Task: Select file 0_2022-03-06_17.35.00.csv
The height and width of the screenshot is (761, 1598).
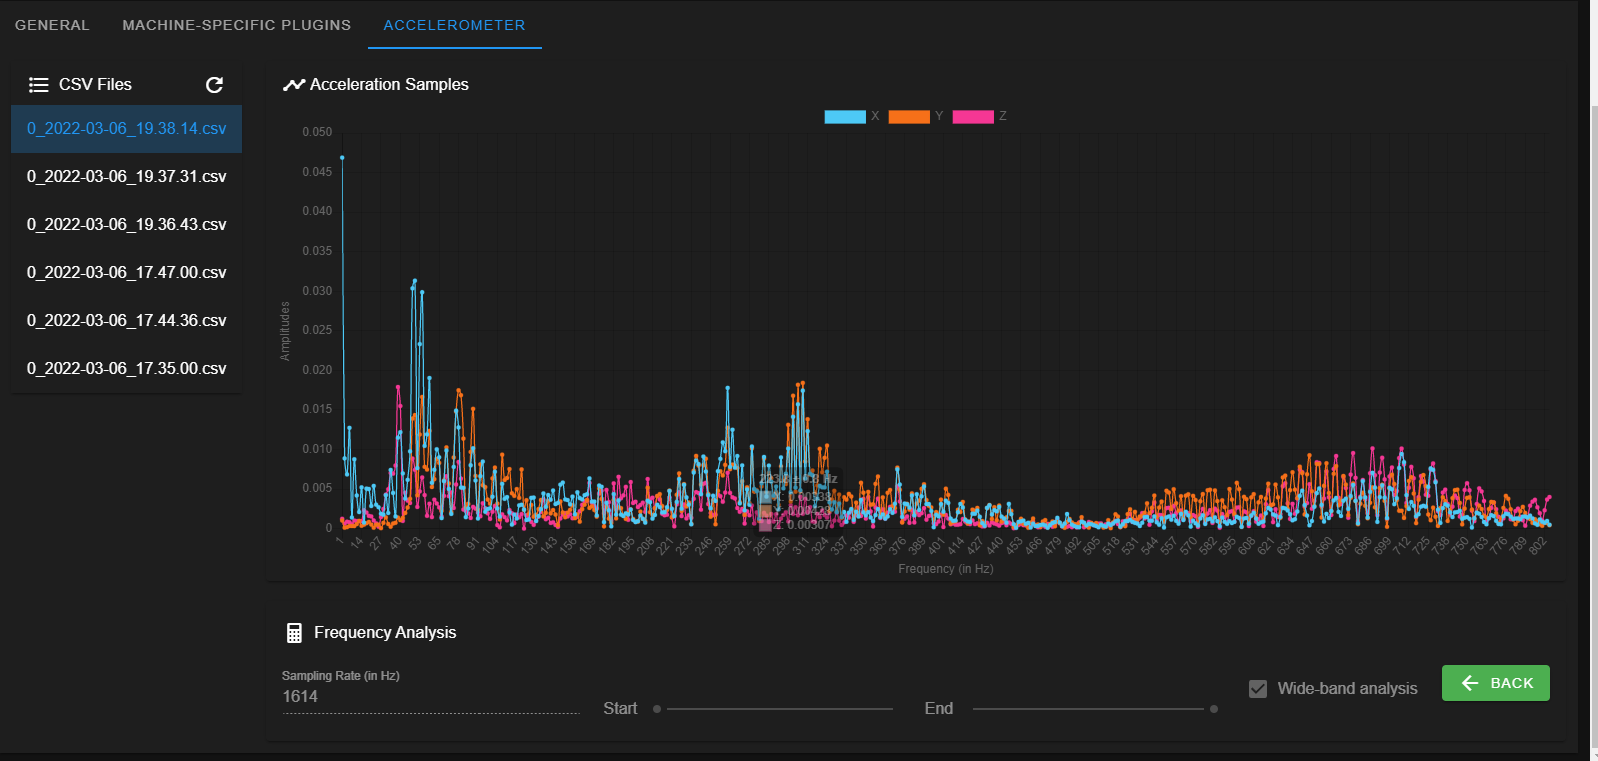Action: tap(126, 369)
